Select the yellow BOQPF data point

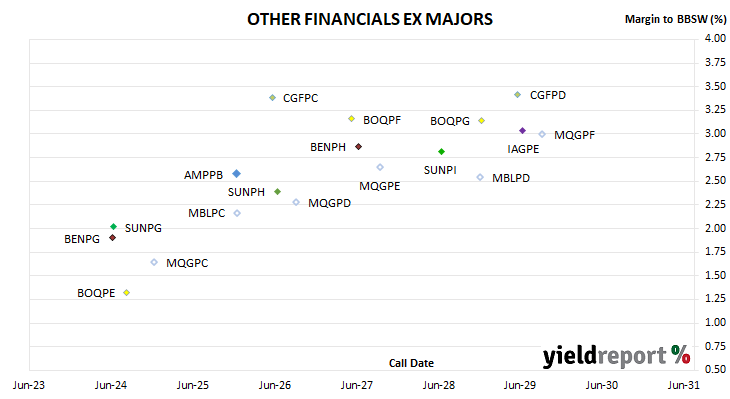[351, 119]
